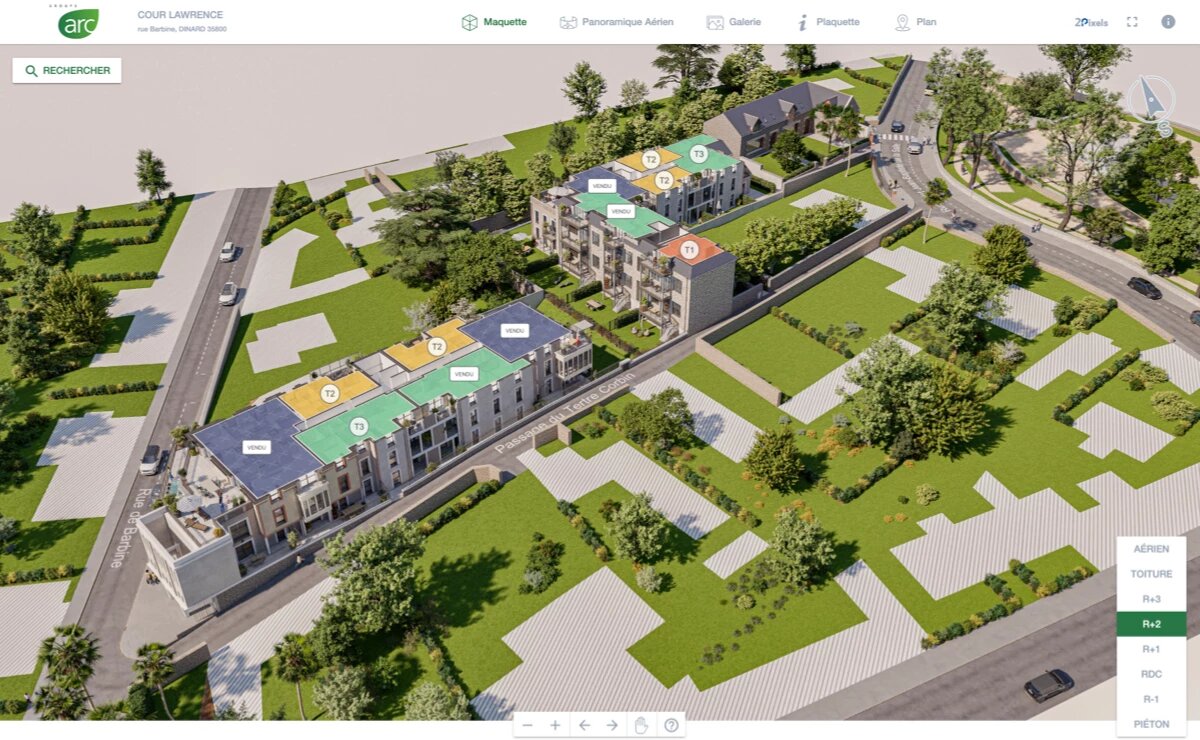Rotate view with the left arrow icon
This screenshot has width=1200, height=740.
pos(584,725)
